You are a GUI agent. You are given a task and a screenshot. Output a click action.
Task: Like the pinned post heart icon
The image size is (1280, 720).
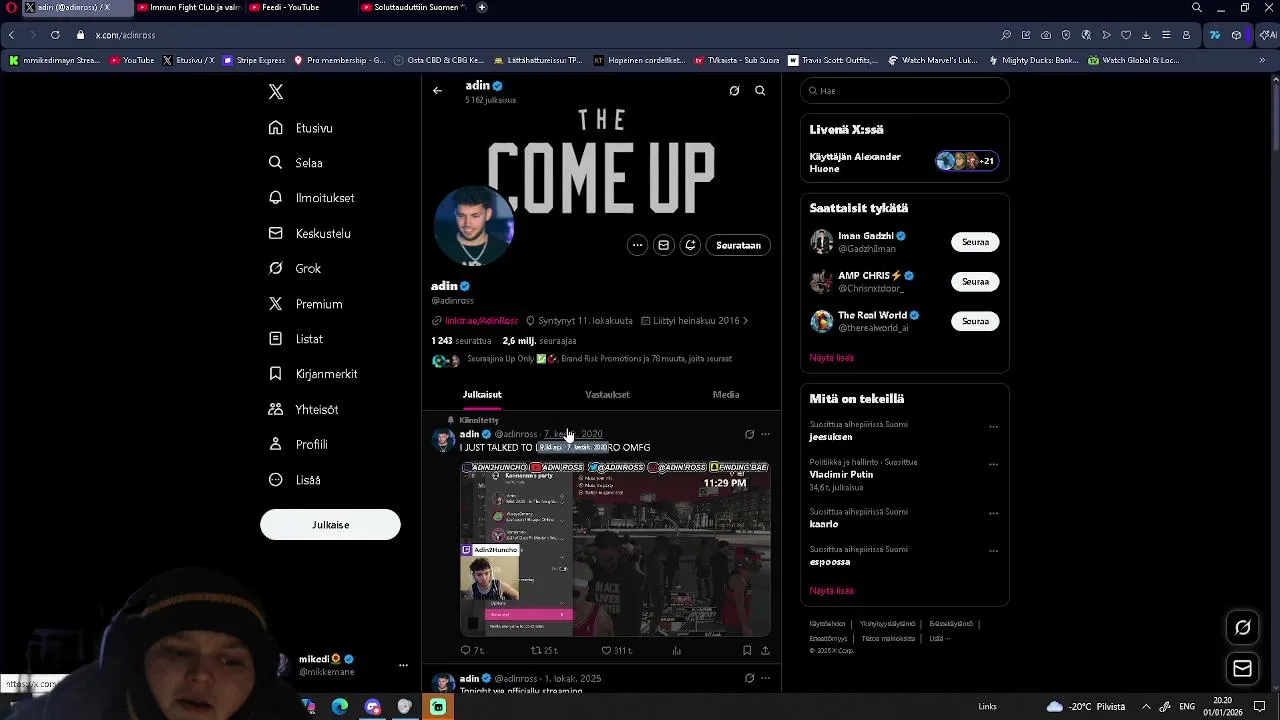pos(606,650)
